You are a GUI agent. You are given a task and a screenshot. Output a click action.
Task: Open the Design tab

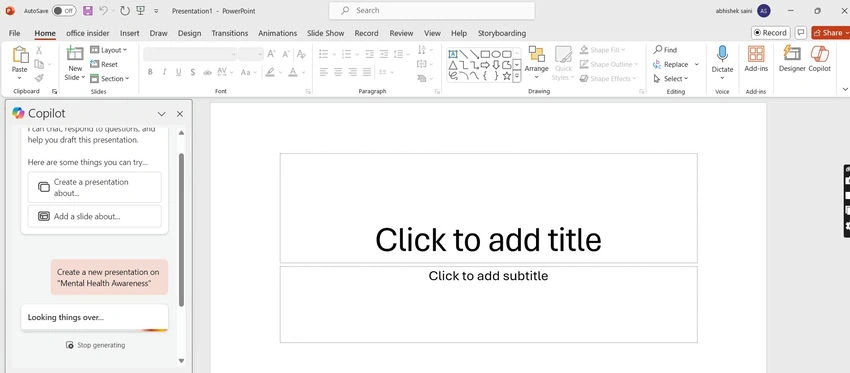point(189,33)
